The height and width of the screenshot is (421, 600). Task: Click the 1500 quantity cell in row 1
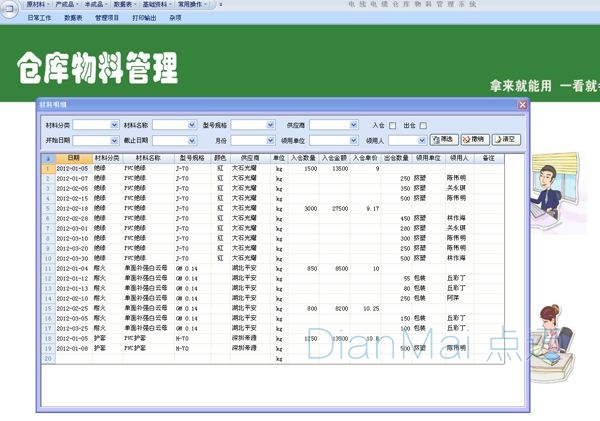tap(303, 168)
